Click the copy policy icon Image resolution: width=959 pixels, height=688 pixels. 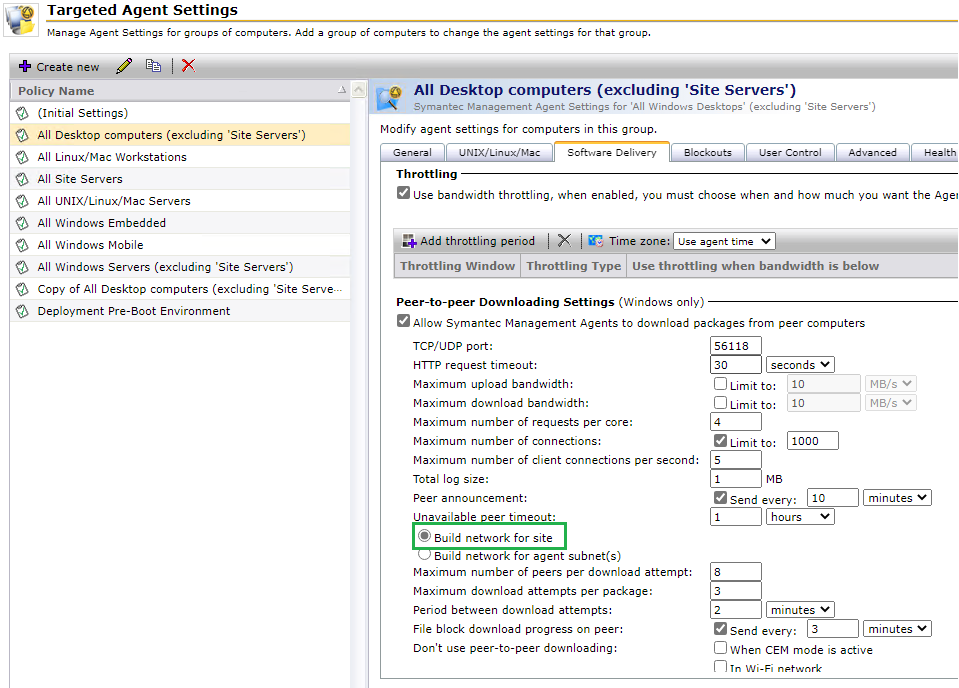tap(154, 65)
